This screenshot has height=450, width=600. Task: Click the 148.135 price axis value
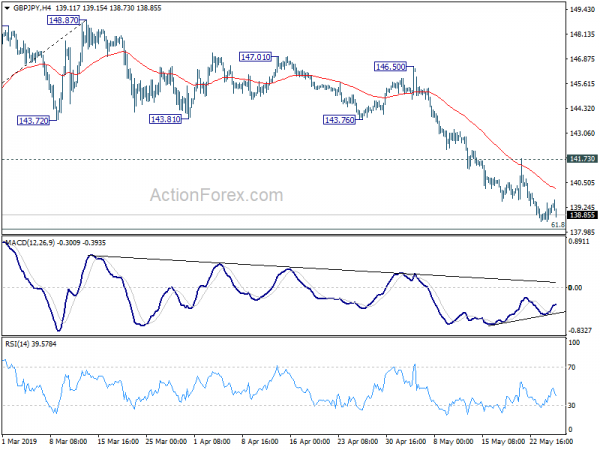(x=582, y=34)
